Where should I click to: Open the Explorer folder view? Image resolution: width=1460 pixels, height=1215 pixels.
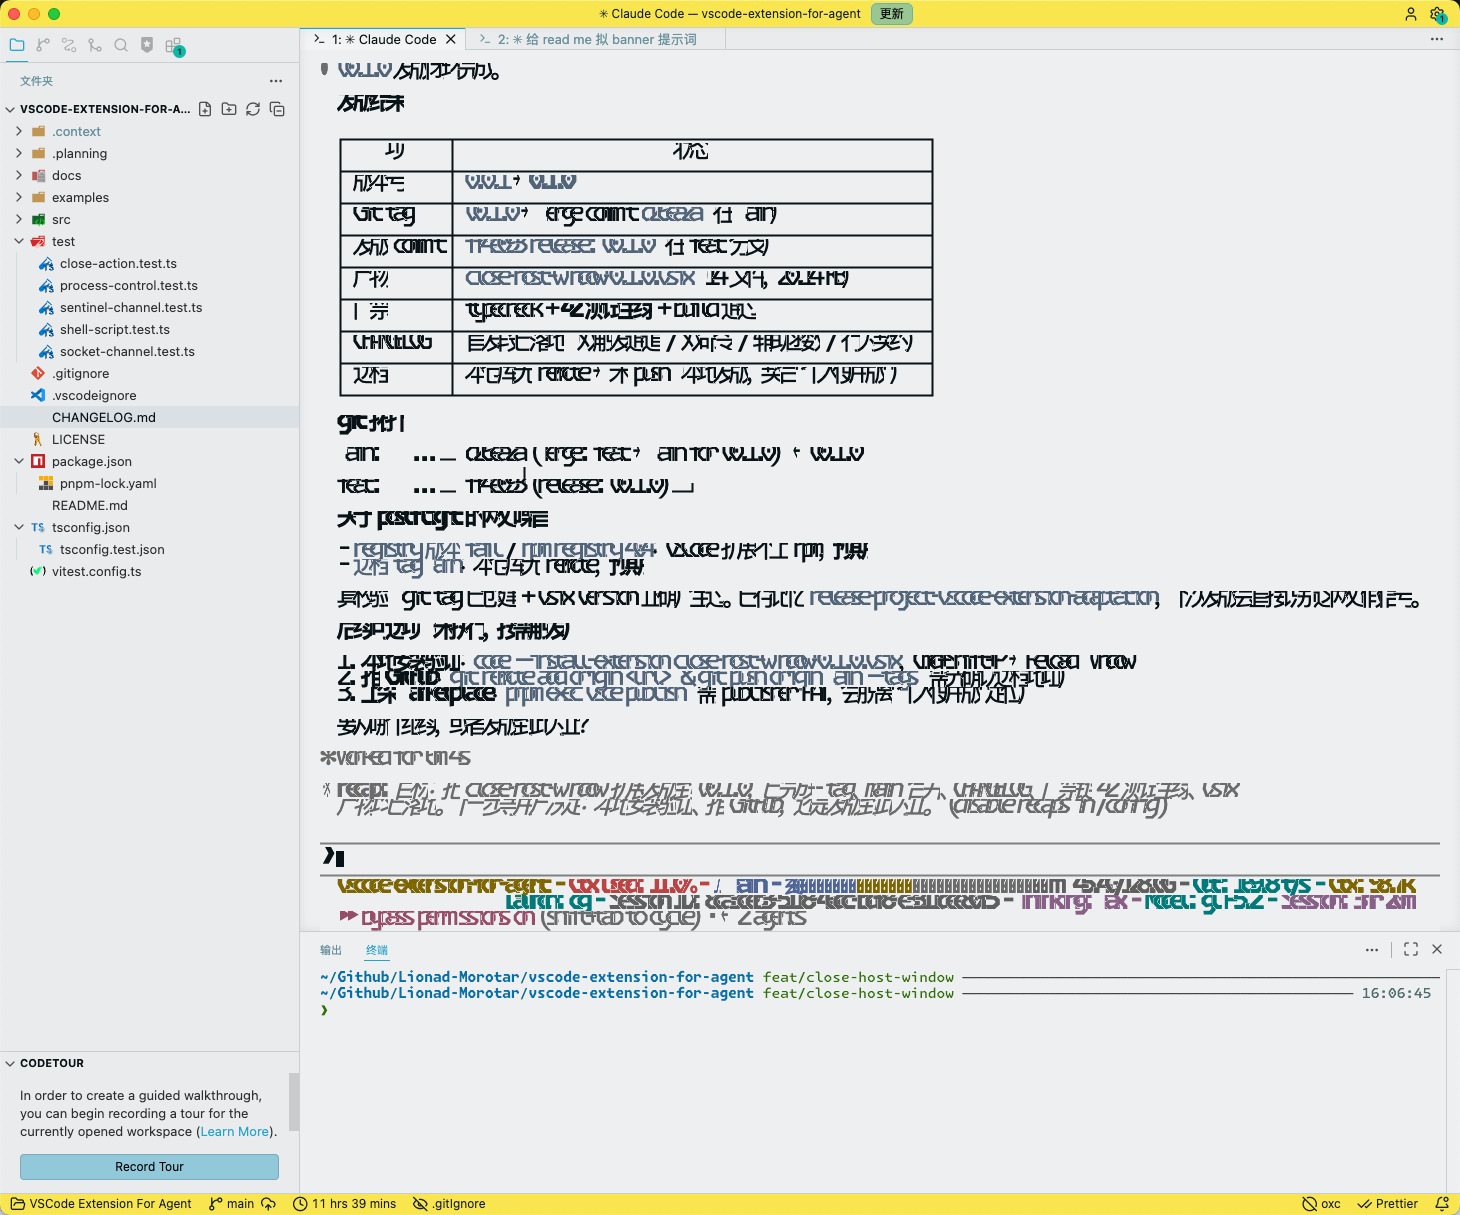(17, 45)
